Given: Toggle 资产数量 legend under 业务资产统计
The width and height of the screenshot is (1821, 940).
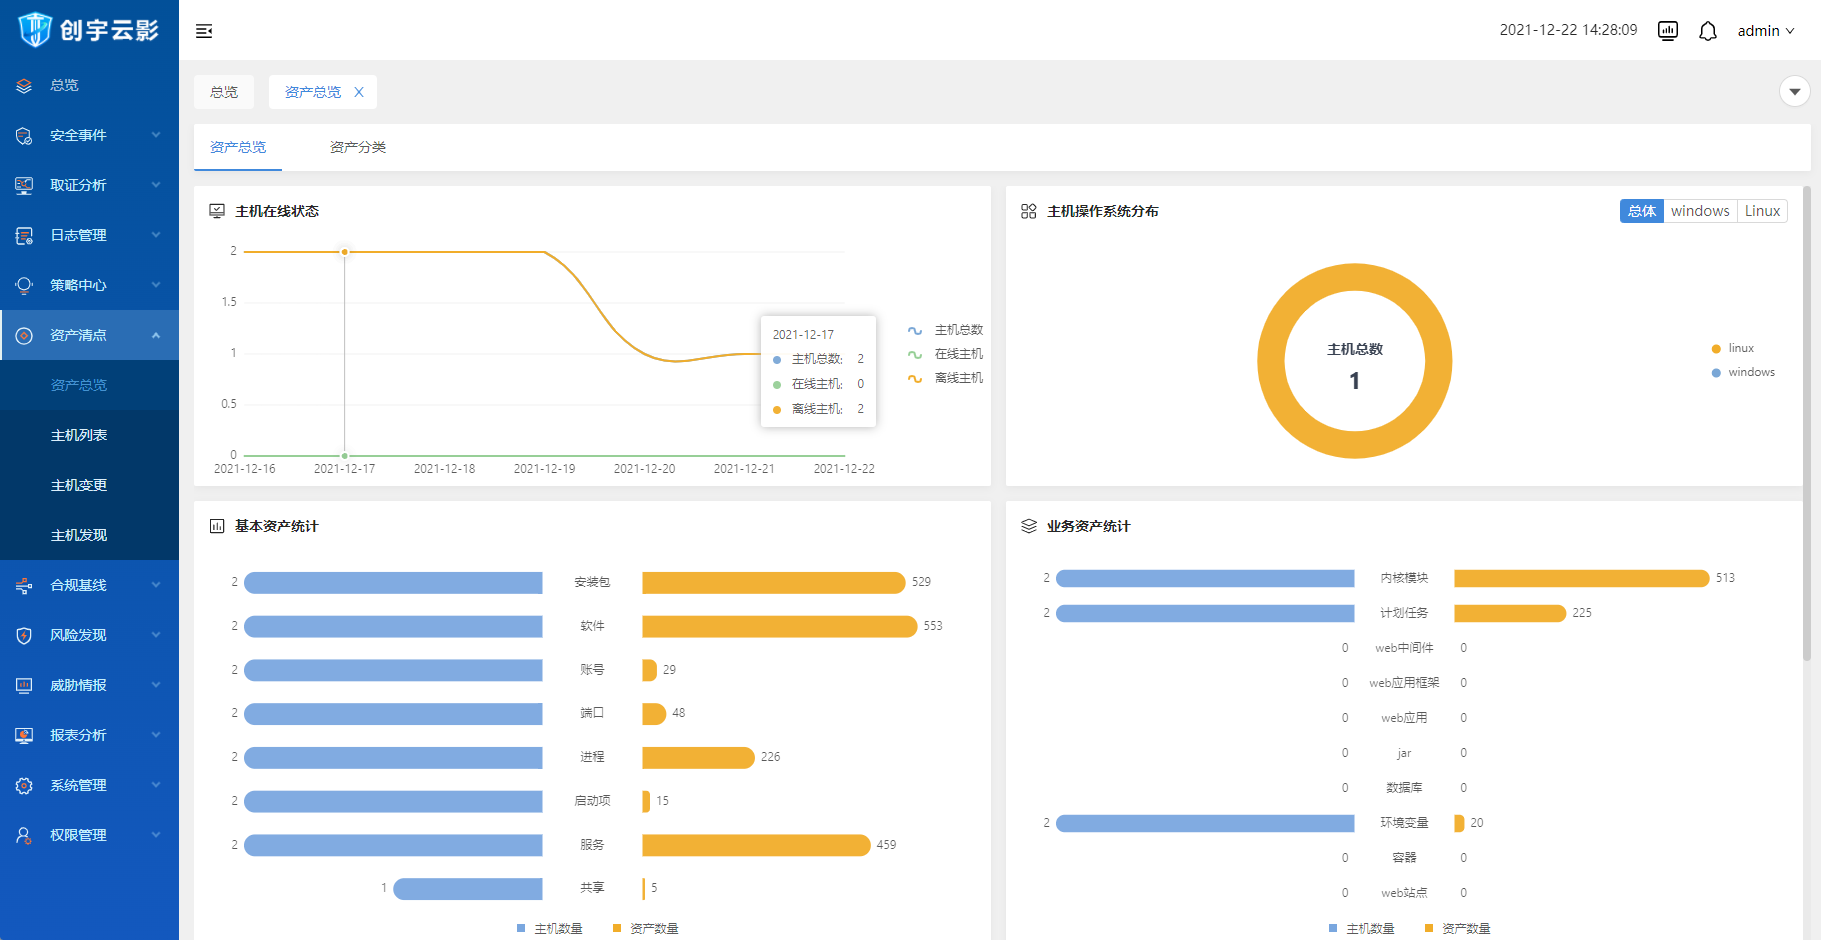Looking at the screenshot, I should point(1457,929).
